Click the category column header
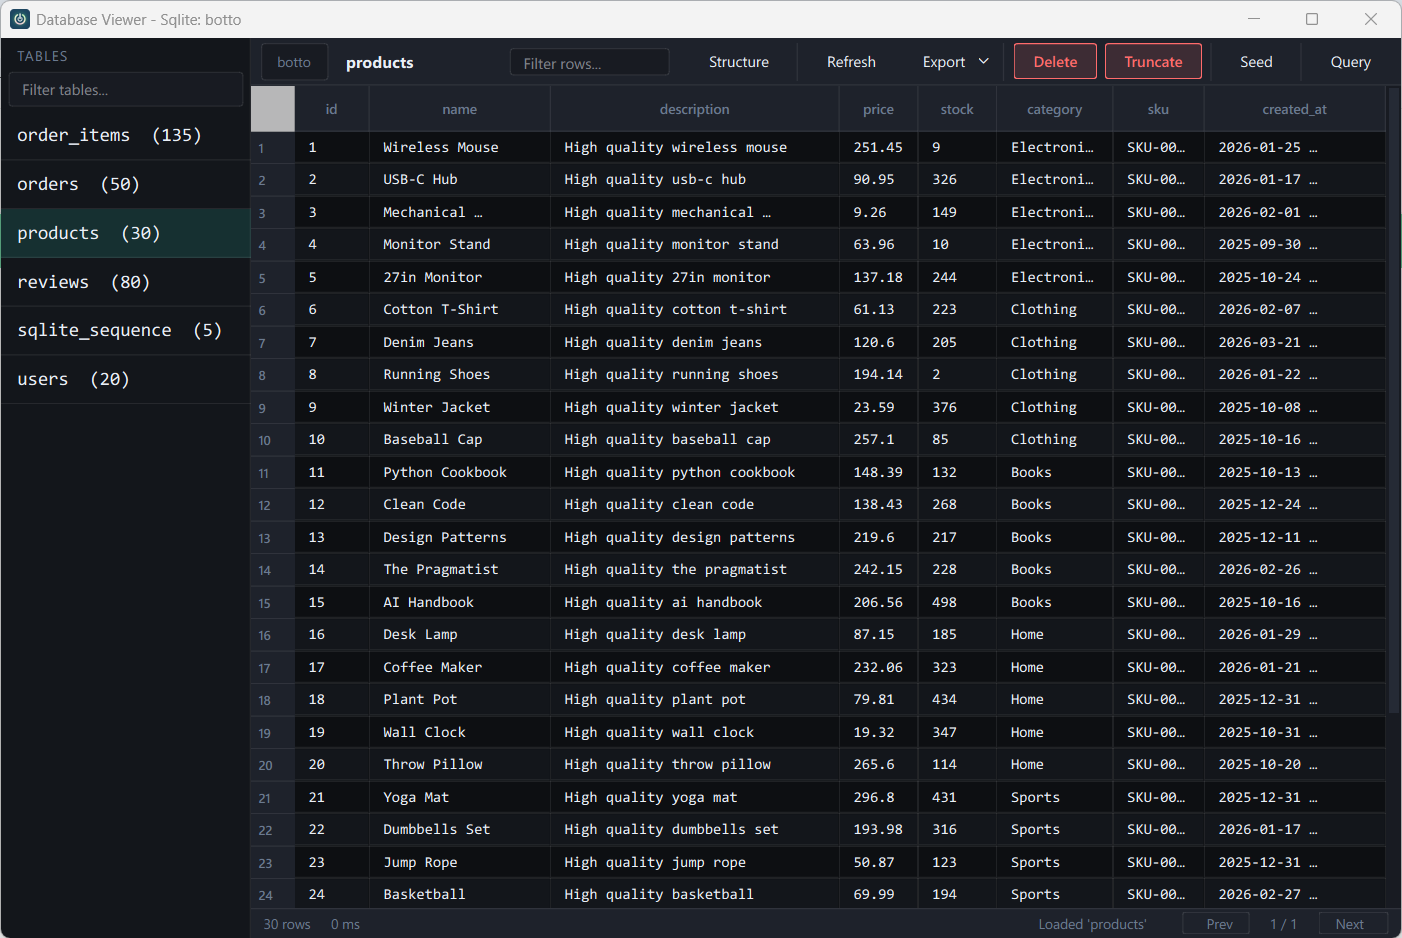Viewport: 1402px width, 938px height. [1055, 109]
